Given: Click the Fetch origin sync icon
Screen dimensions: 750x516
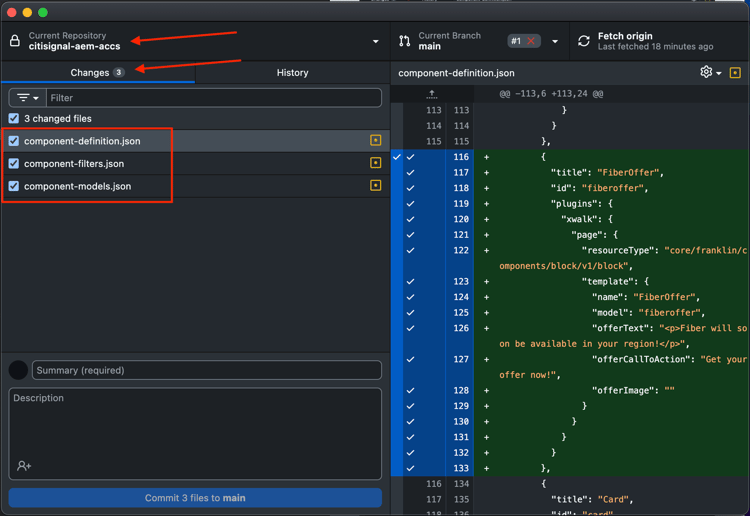Looking at the screenshot, I should pos(584,41).
